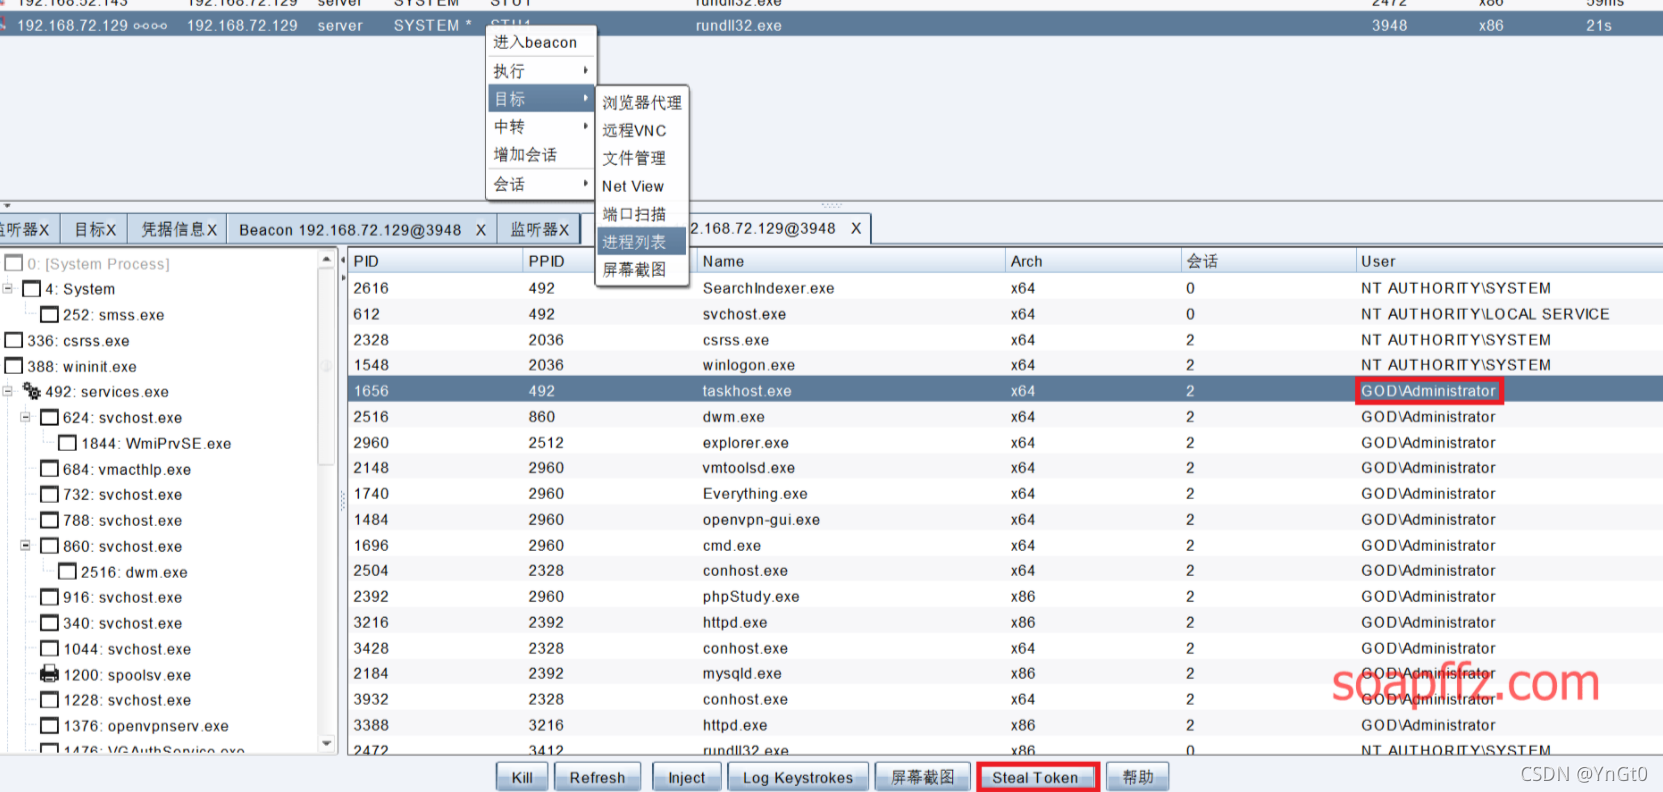Collapse the 624: svchost.exe tree node
Screen dimensions: 1663x792
pos(26,417)
